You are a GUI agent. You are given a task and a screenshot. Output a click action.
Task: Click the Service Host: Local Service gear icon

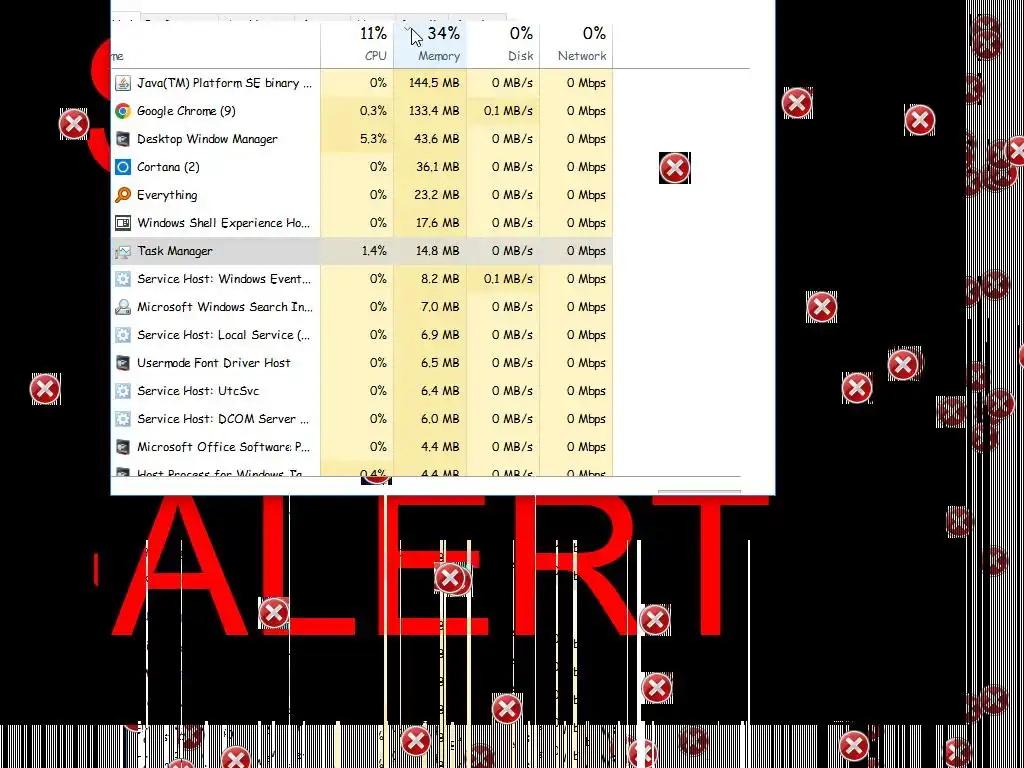123,335
